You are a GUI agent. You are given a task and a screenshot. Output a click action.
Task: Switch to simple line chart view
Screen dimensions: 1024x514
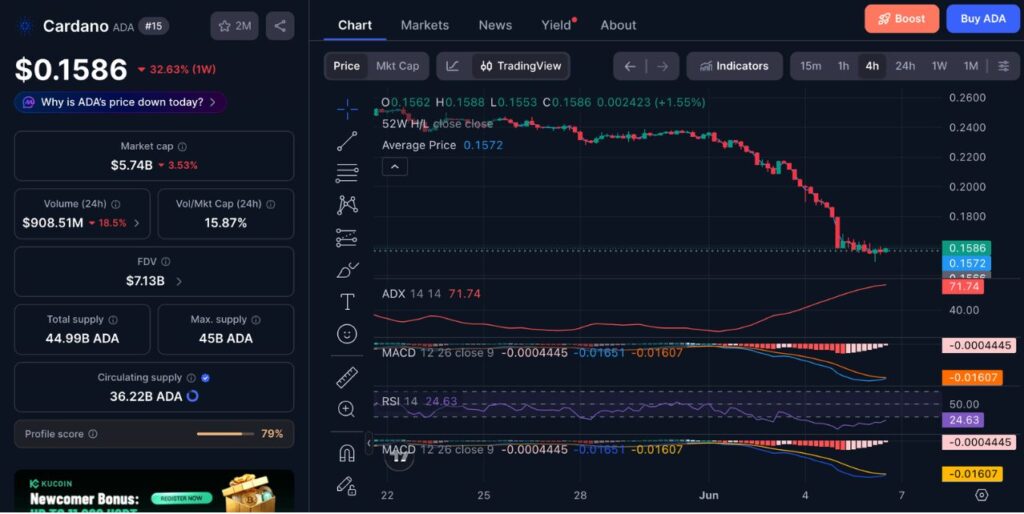point(453,66)
